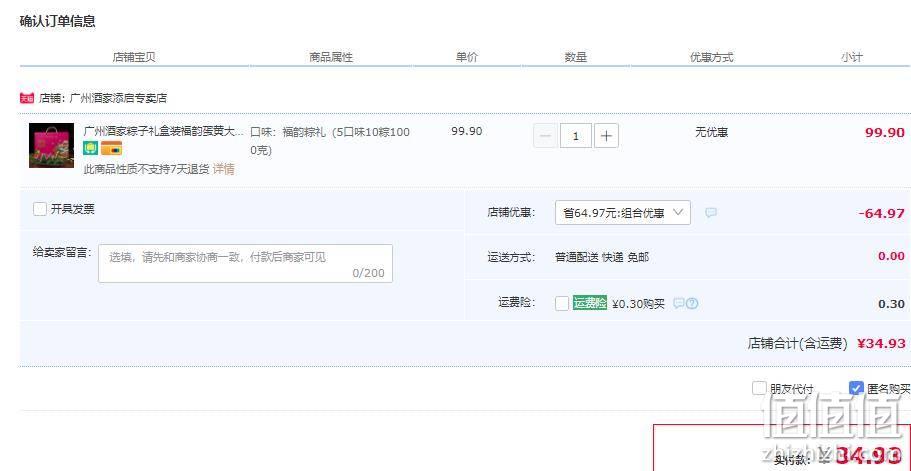911x471 pixels.
Task: Click the green service badge under product title
Action: (90, 148)
